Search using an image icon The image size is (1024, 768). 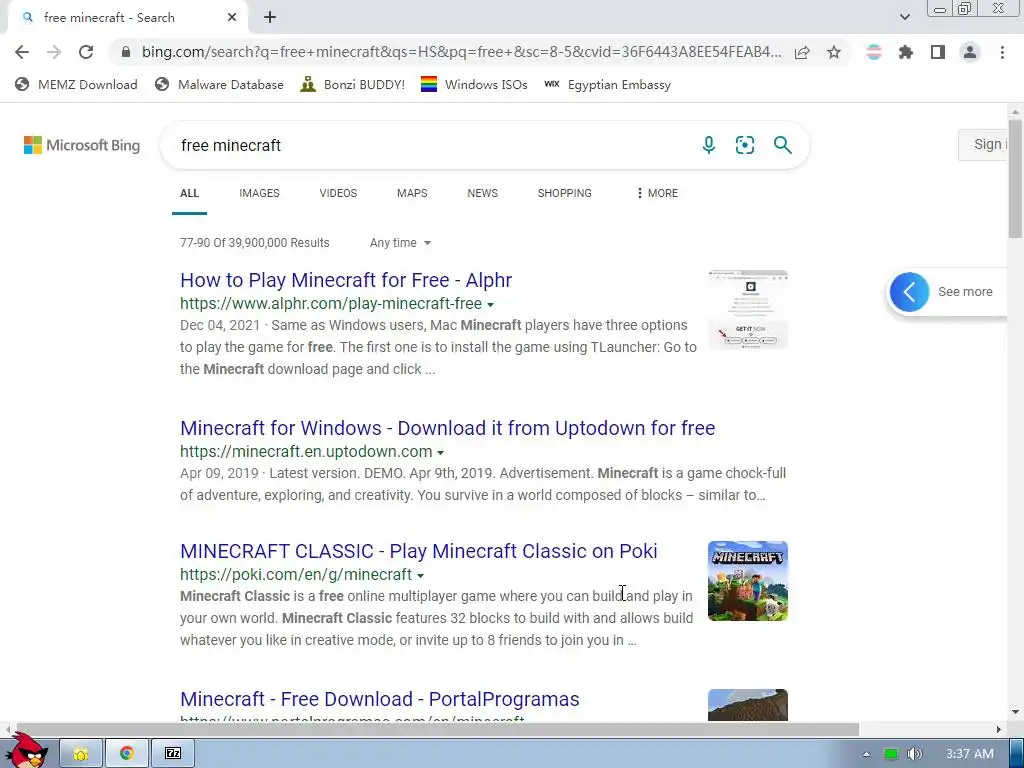tap(744, 145)
